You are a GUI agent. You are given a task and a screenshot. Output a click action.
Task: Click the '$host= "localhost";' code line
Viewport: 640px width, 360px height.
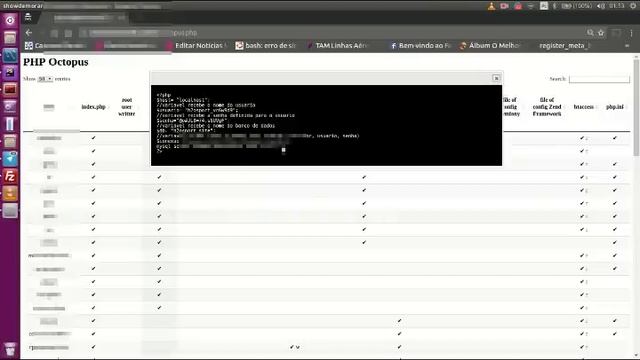click(x=183, y=100)
